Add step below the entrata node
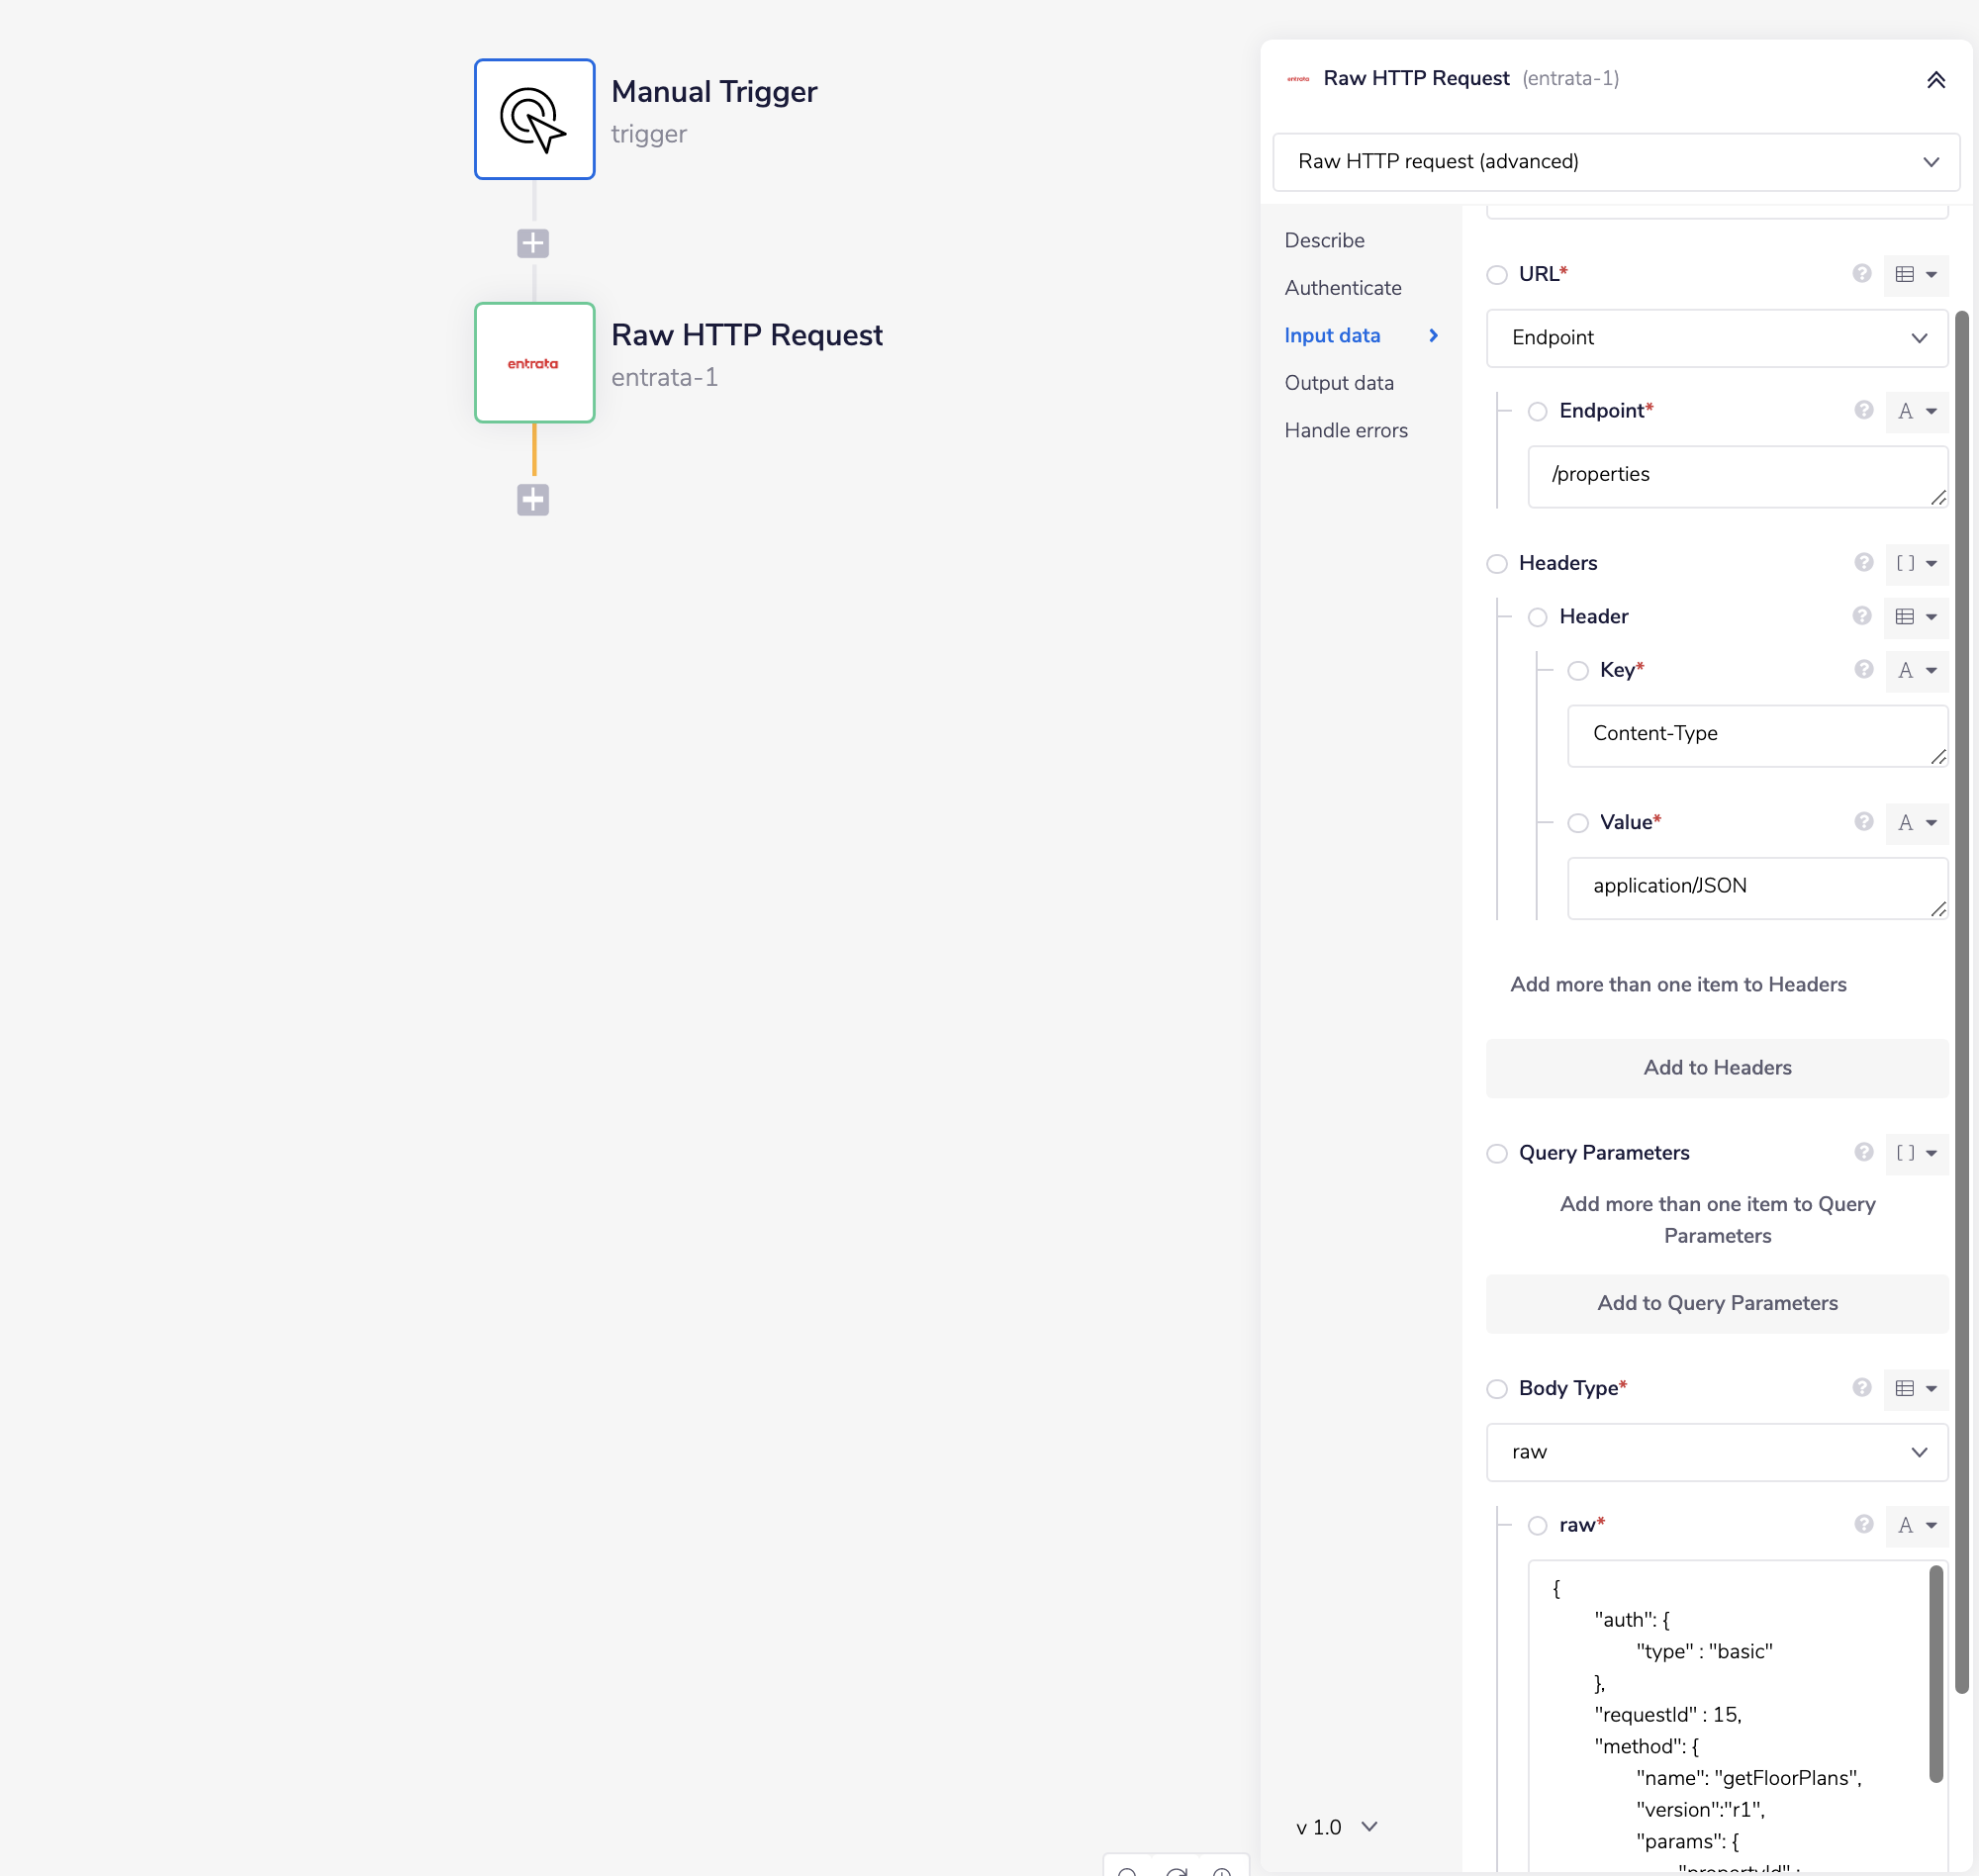The image size is (1979, 1876). tap(533, 499)
